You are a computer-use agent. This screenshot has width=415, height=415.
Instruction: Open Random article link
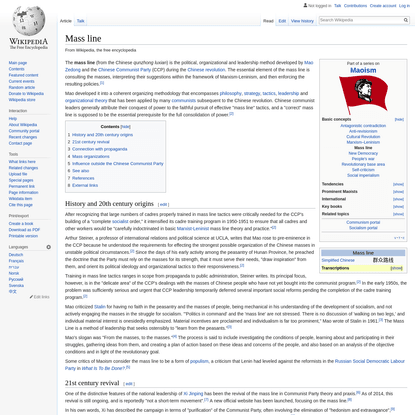click(22, 87)
